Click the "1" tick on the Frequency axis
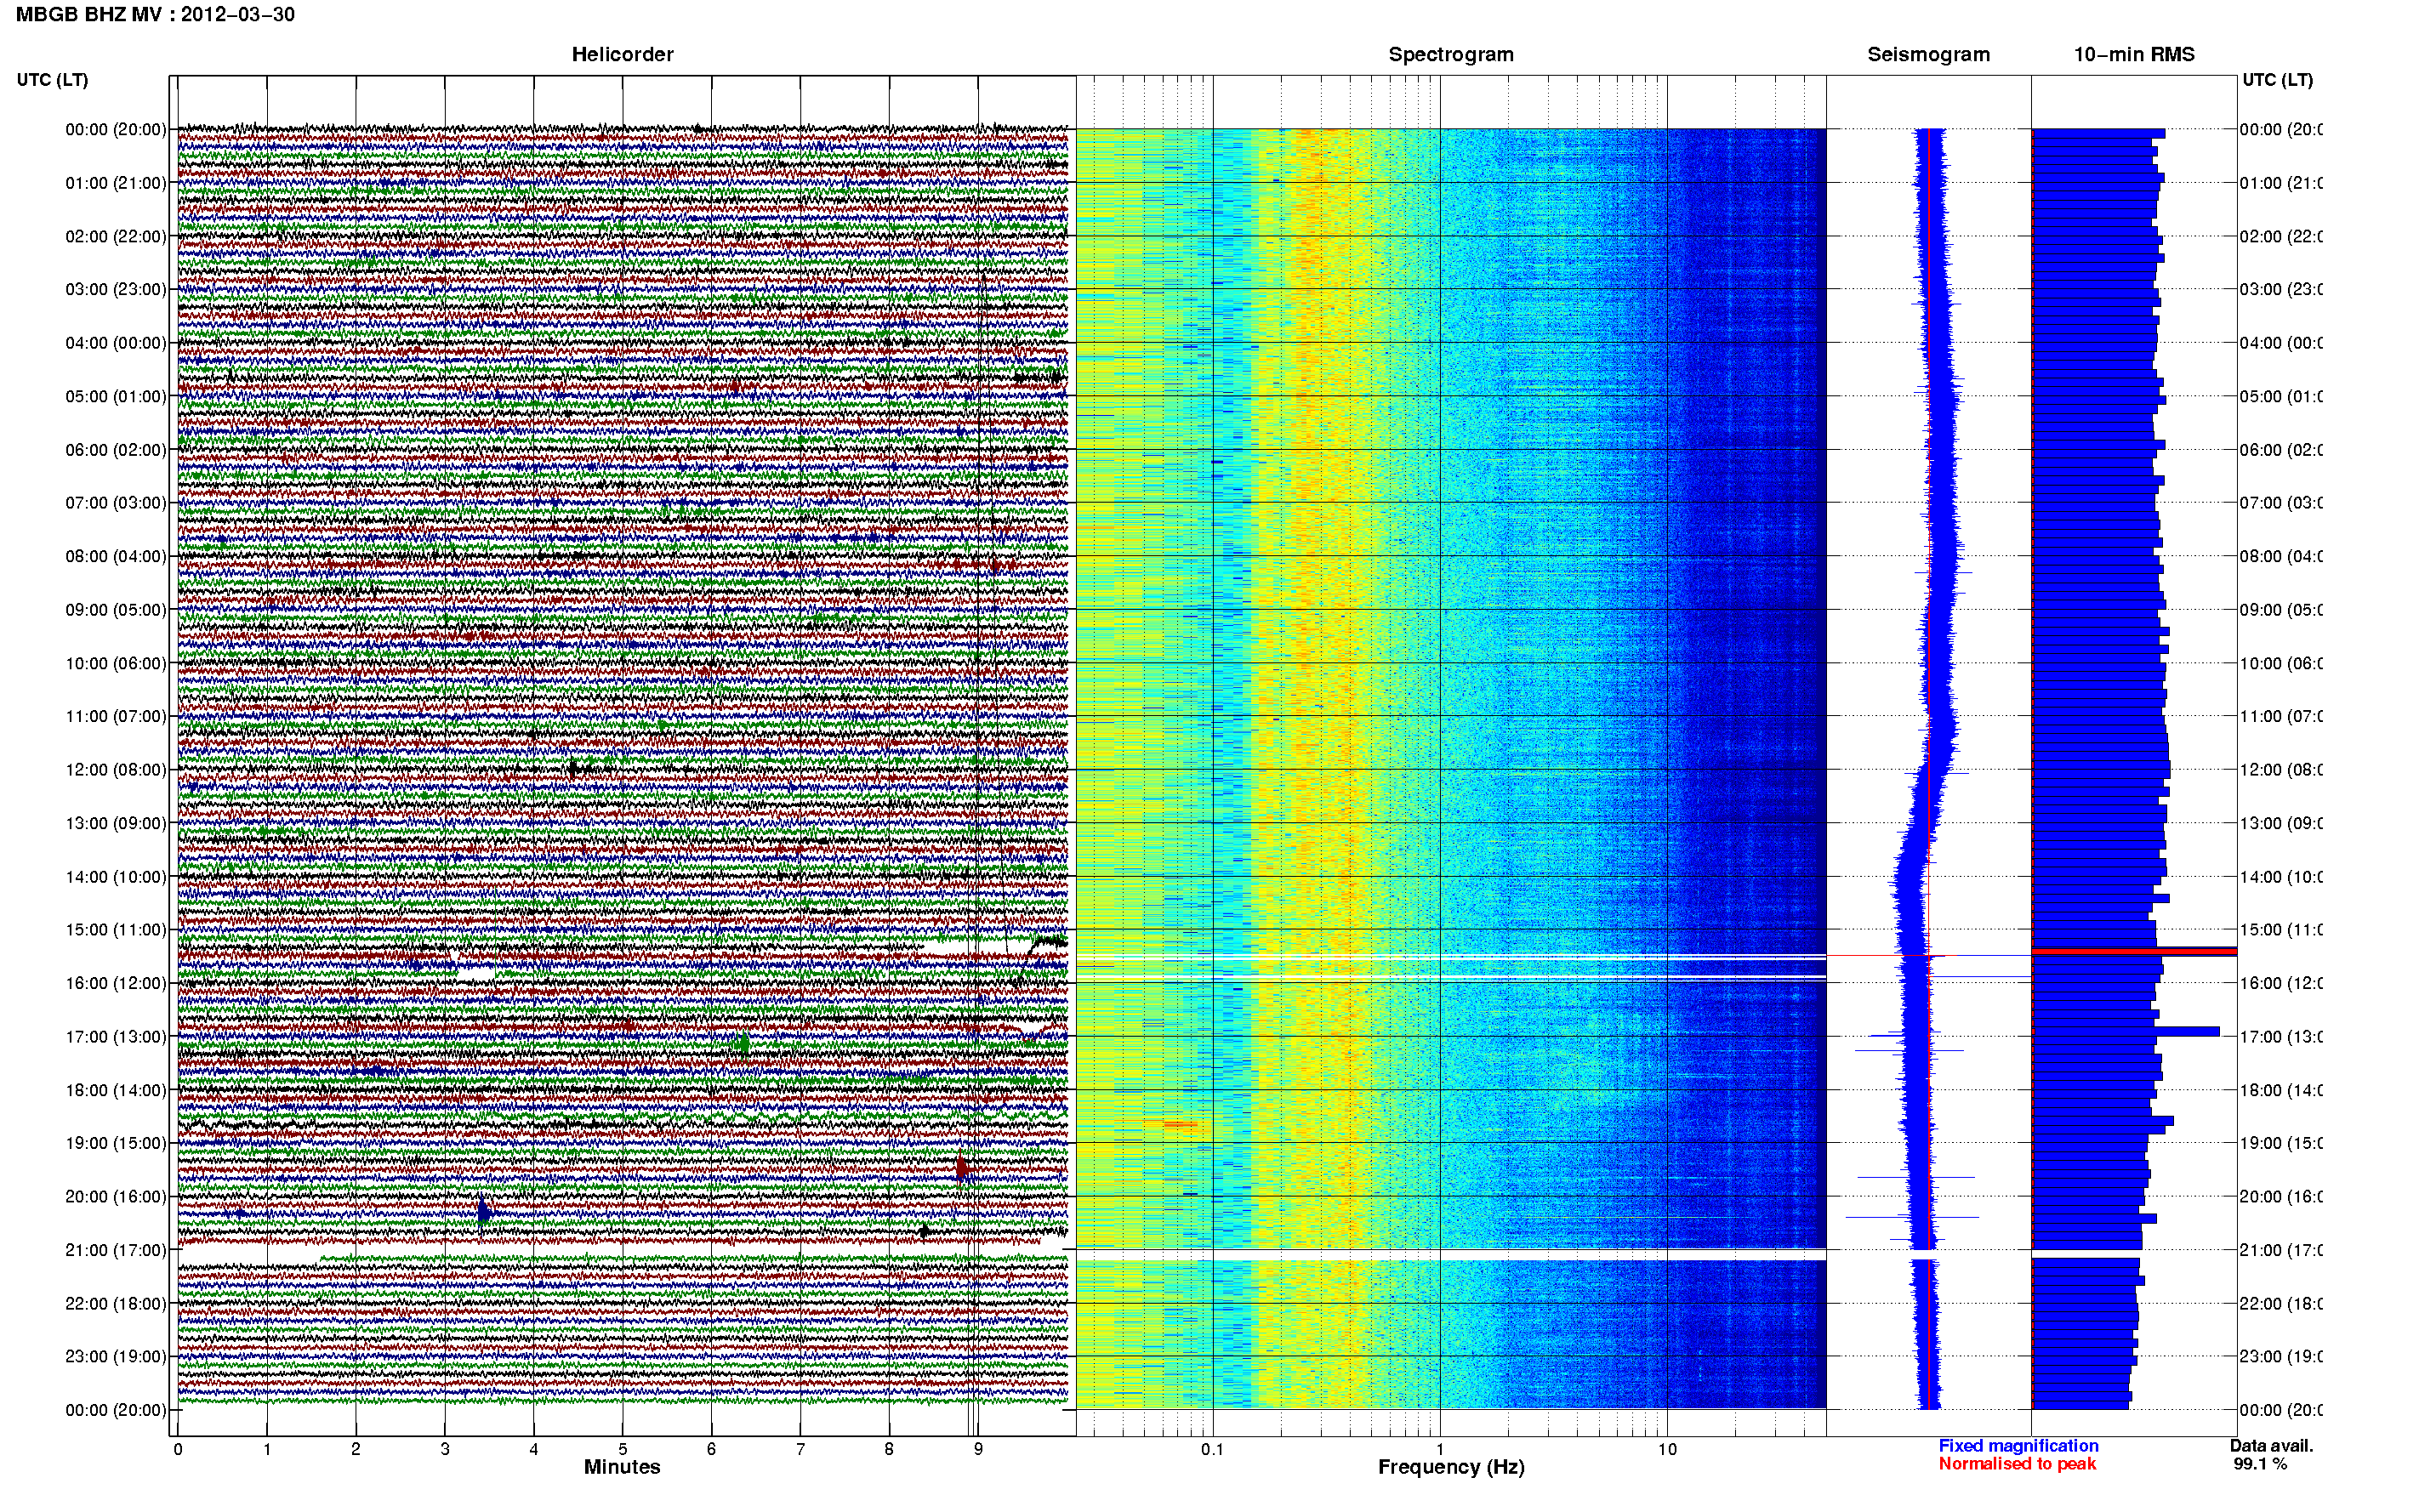The height and width of the screenshot is (1512, 2419). pos(1440,1449)
